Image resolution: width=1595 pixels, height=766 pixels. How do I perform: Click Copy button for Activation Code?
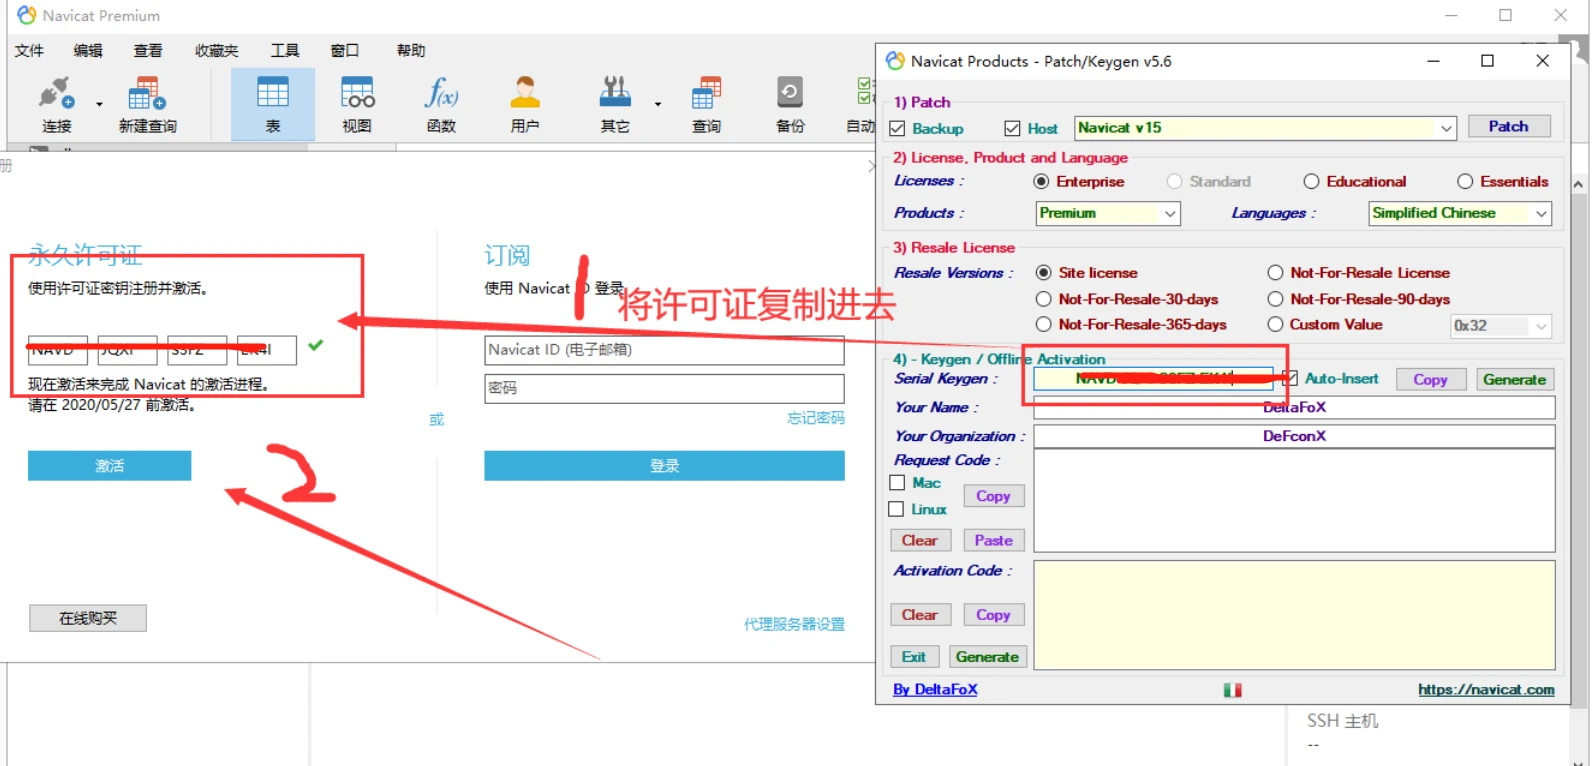click(993, 615)
